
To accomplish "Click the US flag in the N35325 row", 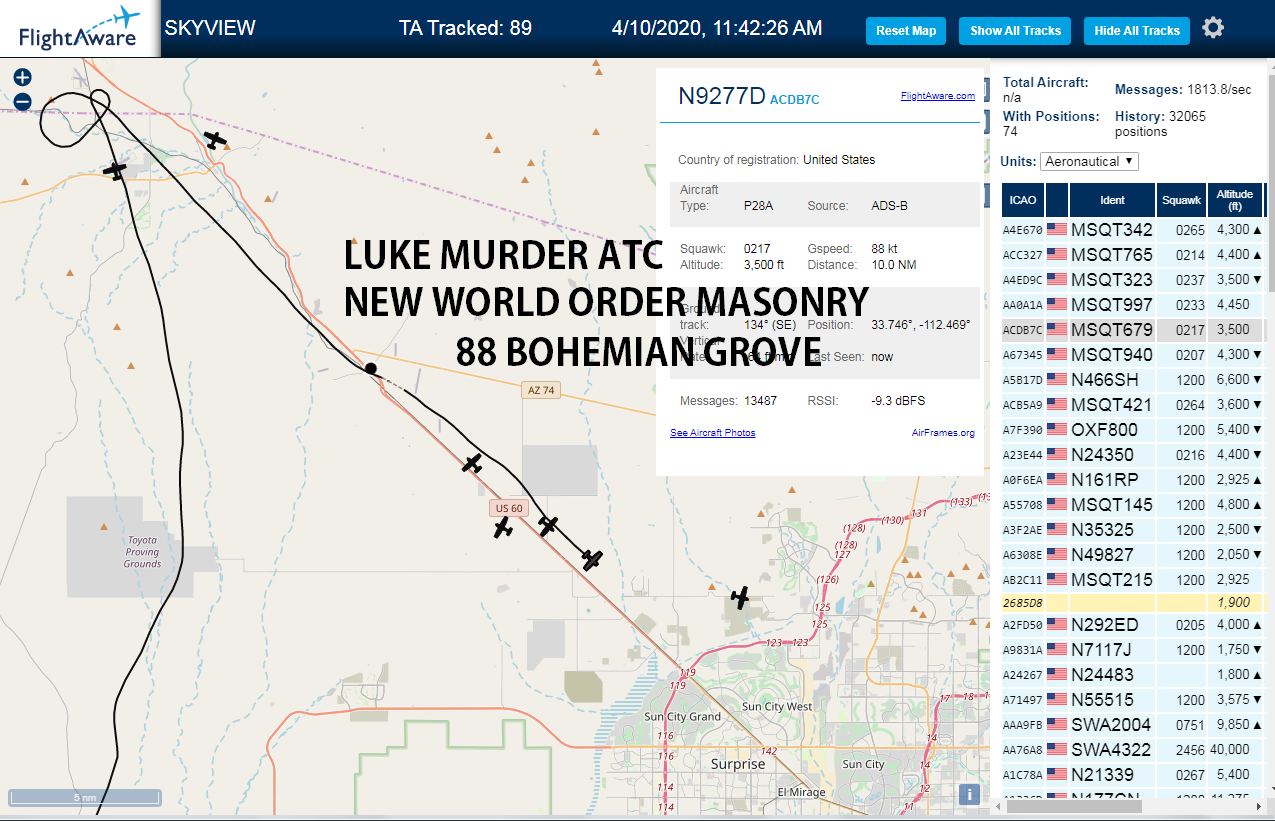I will [x=1057, y=530].
